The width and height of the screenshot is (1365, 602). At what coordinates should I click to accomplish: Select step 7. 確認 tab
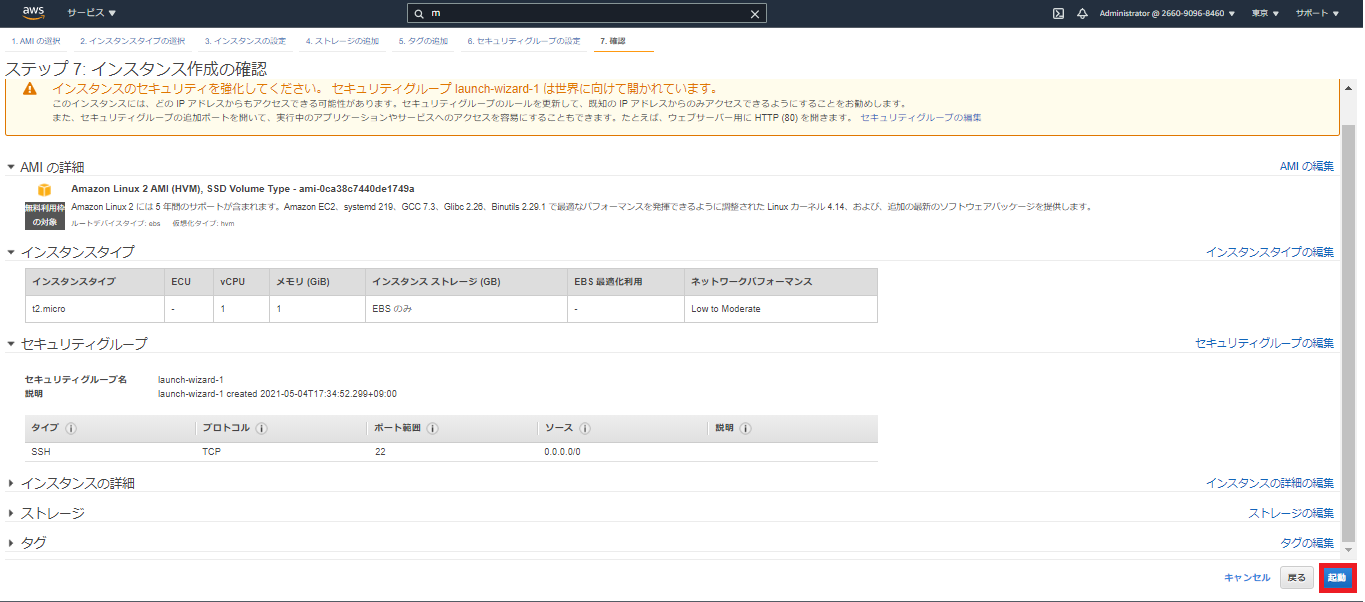click(612, 41)
